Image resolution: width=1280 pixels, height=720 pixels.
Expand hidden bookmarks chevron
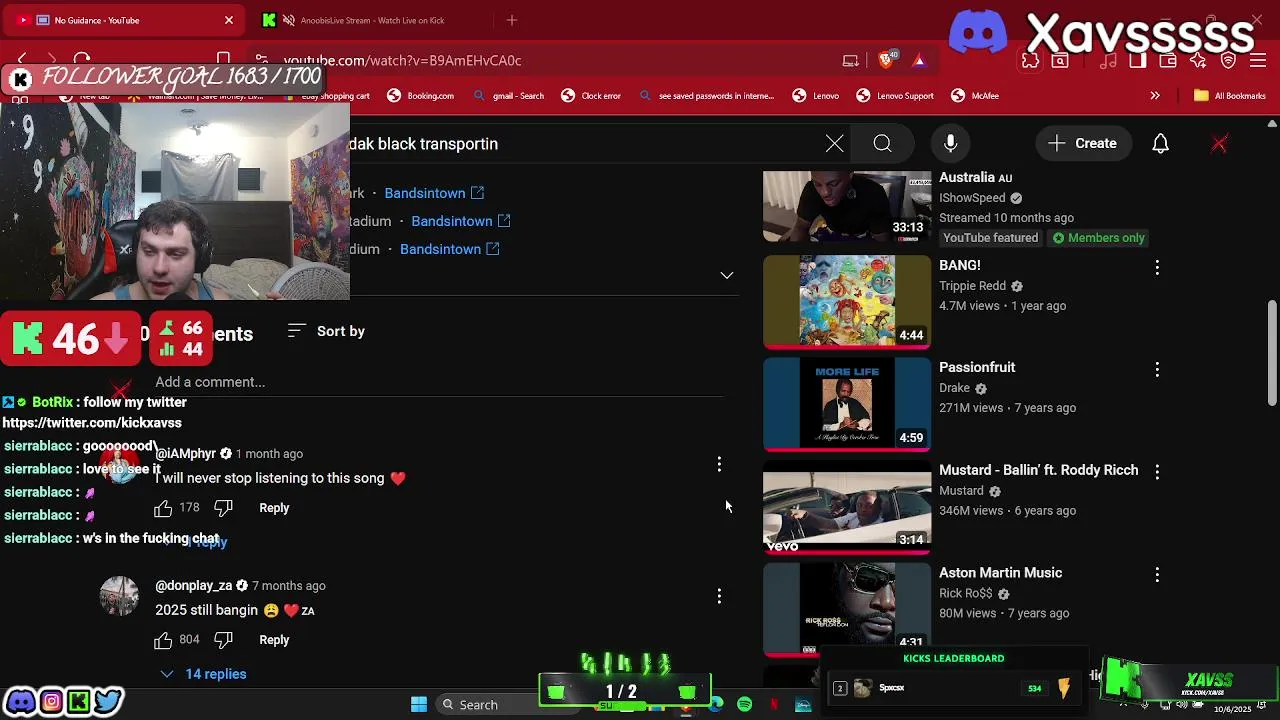click(1155, 96)
